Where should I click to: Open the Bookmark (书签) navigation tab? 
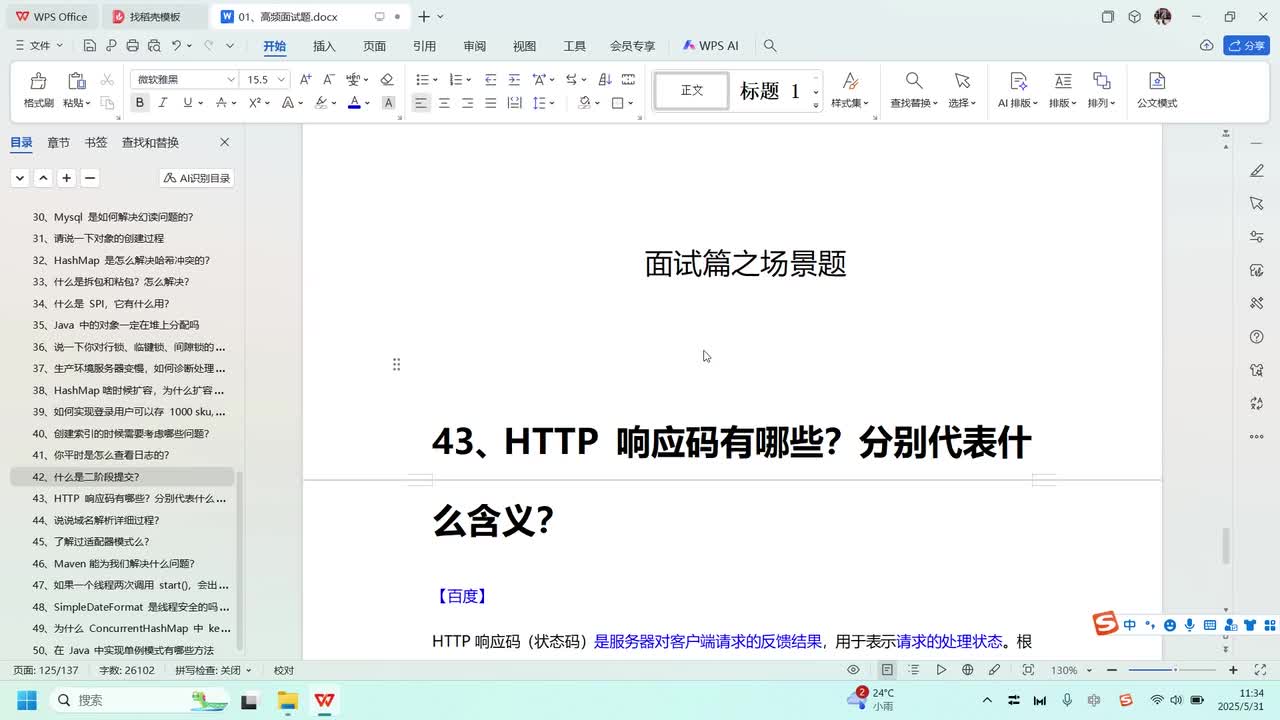pos(96,143)
